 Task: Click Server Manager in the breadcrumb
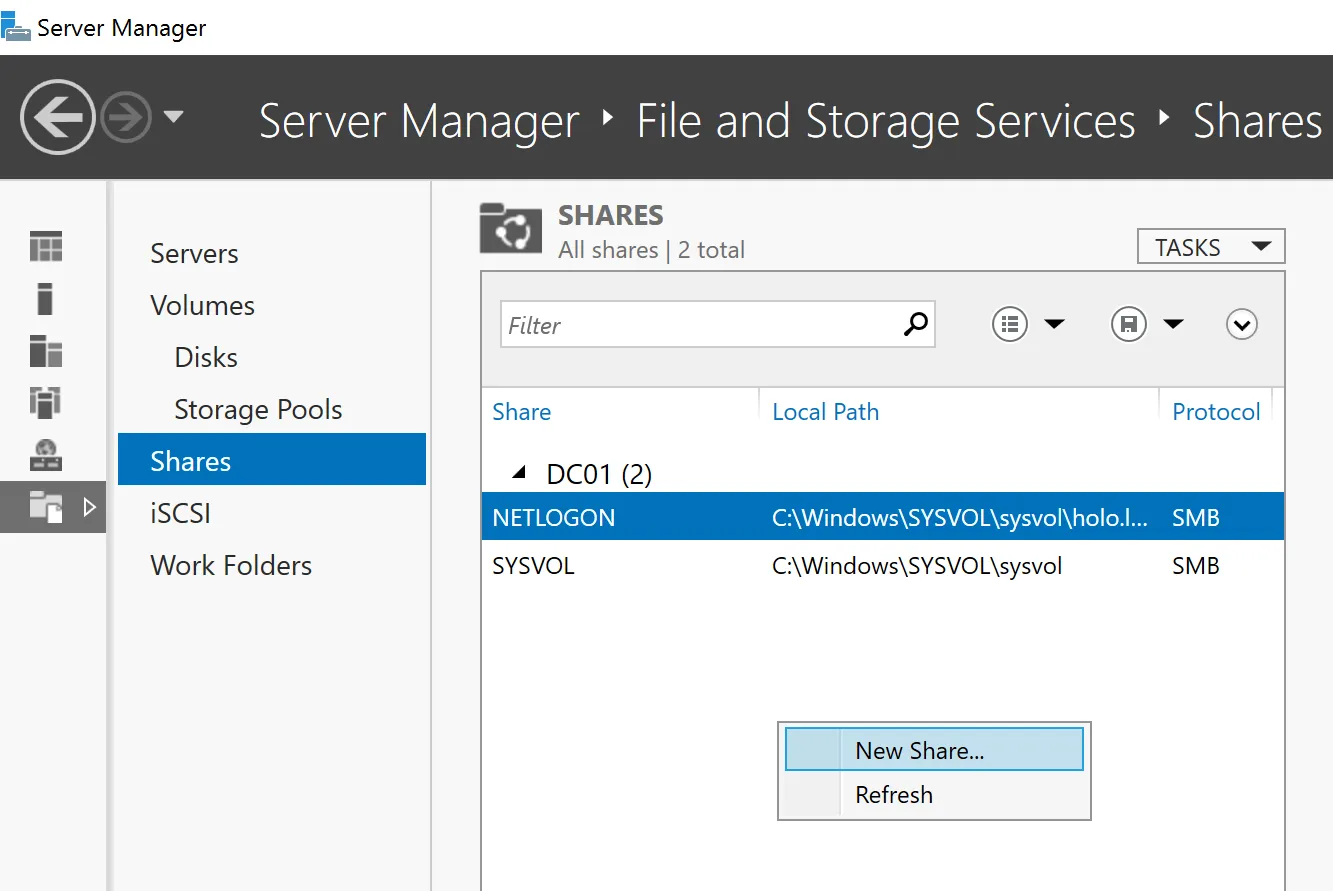418,121
